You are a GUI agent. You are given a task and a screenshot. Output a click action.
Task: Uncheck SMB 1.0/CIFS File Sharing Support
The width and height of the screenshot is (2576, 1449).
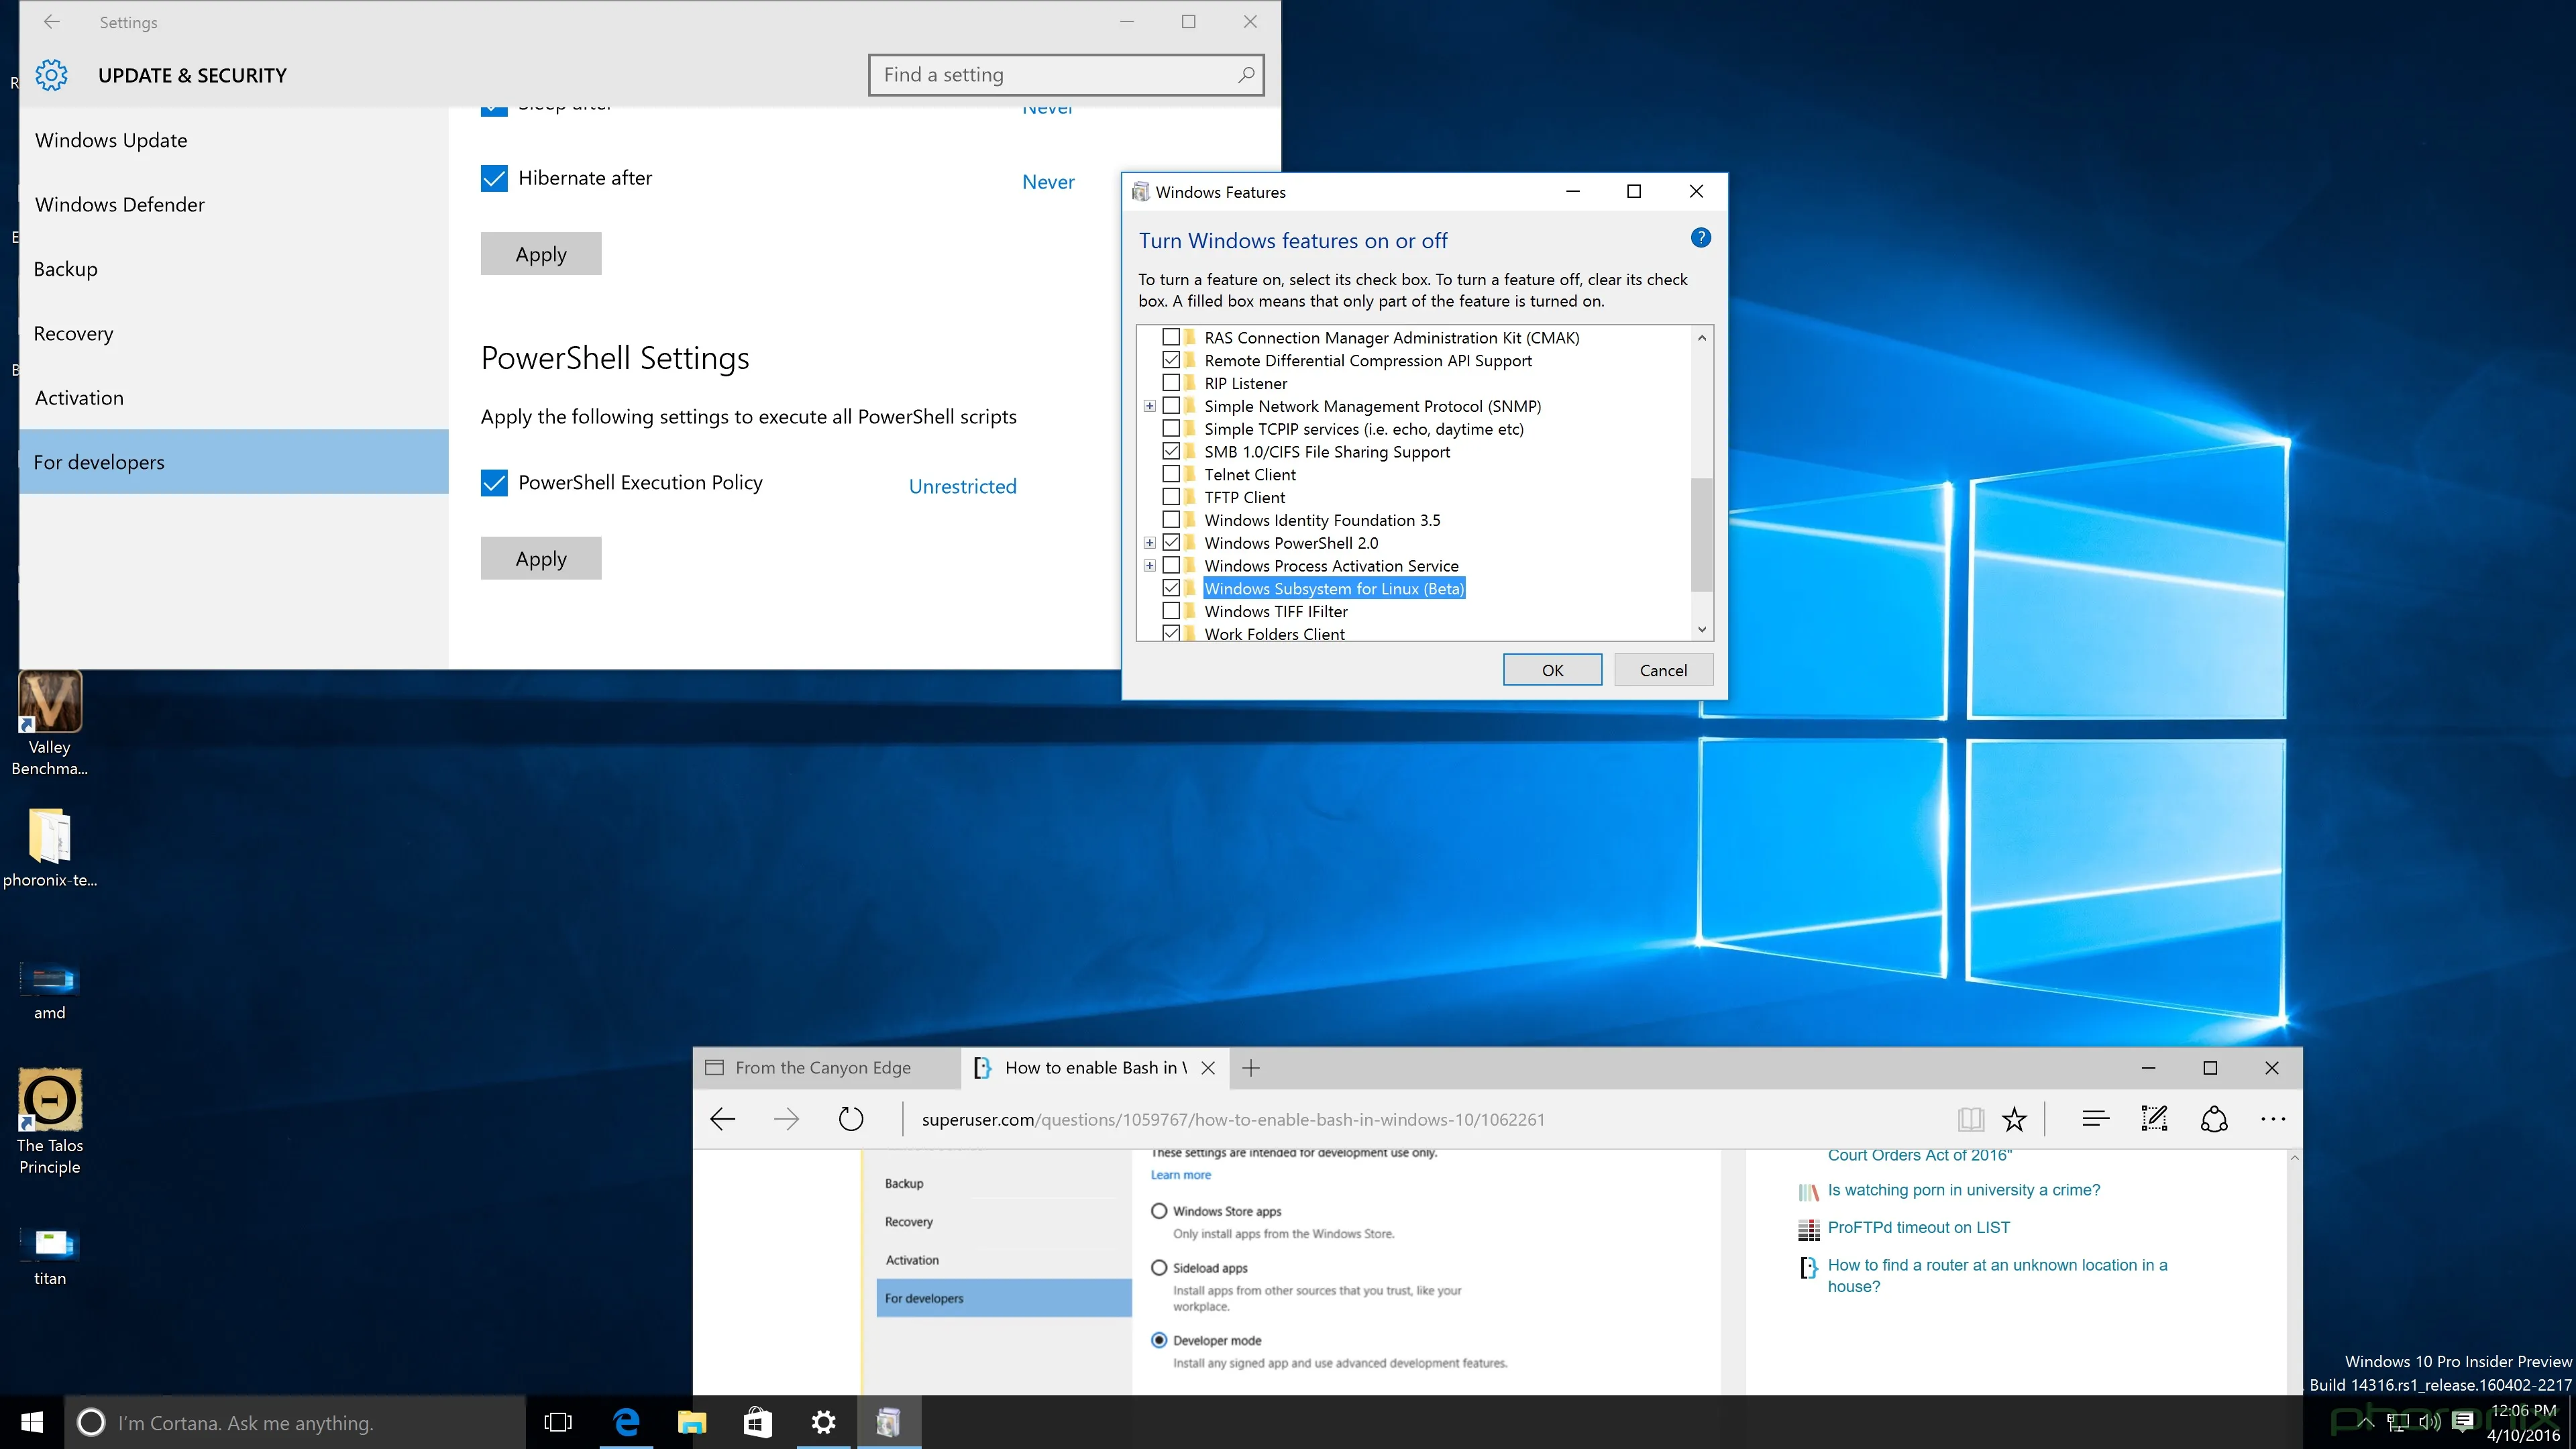(1171, 451)
